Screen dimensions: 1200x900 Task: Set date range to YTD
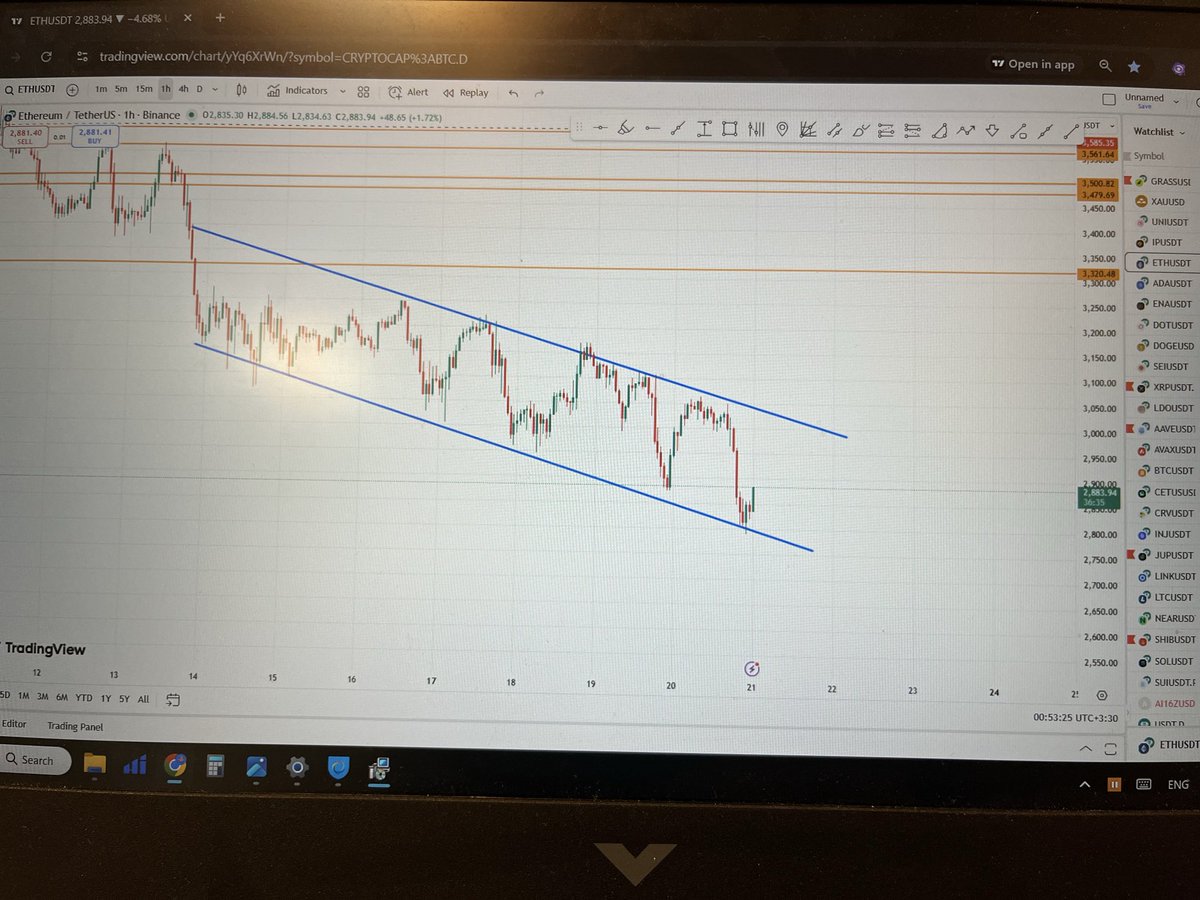(83, 699)
